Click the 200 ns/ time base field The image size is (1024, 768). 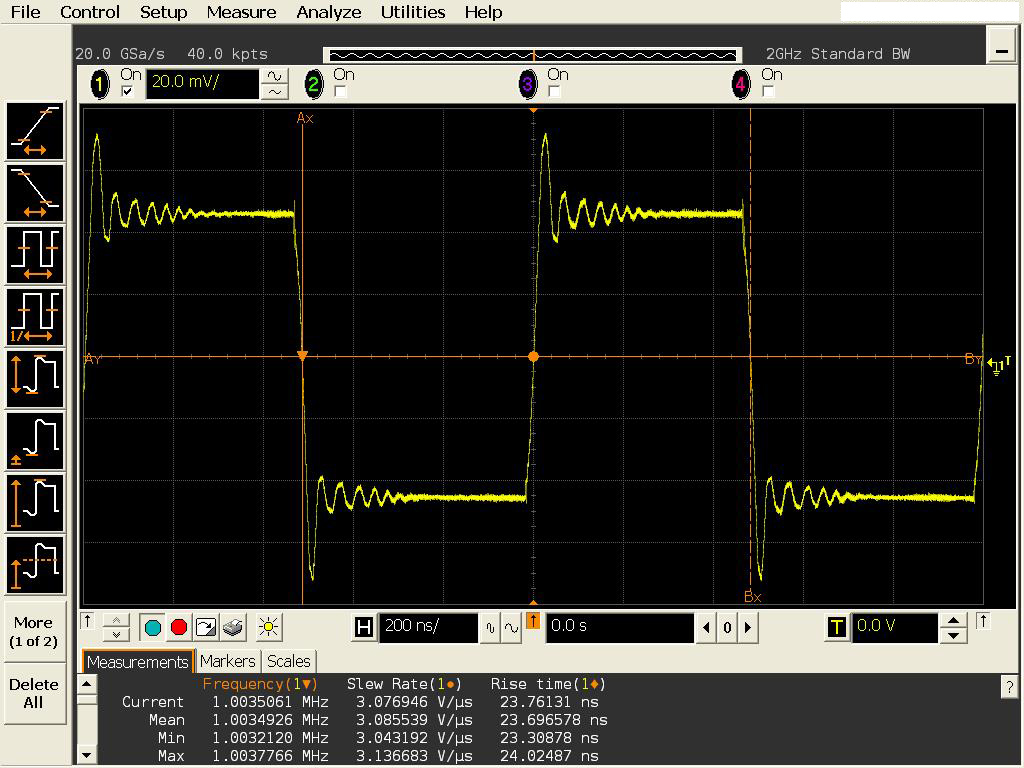click(x=429, y=628)
